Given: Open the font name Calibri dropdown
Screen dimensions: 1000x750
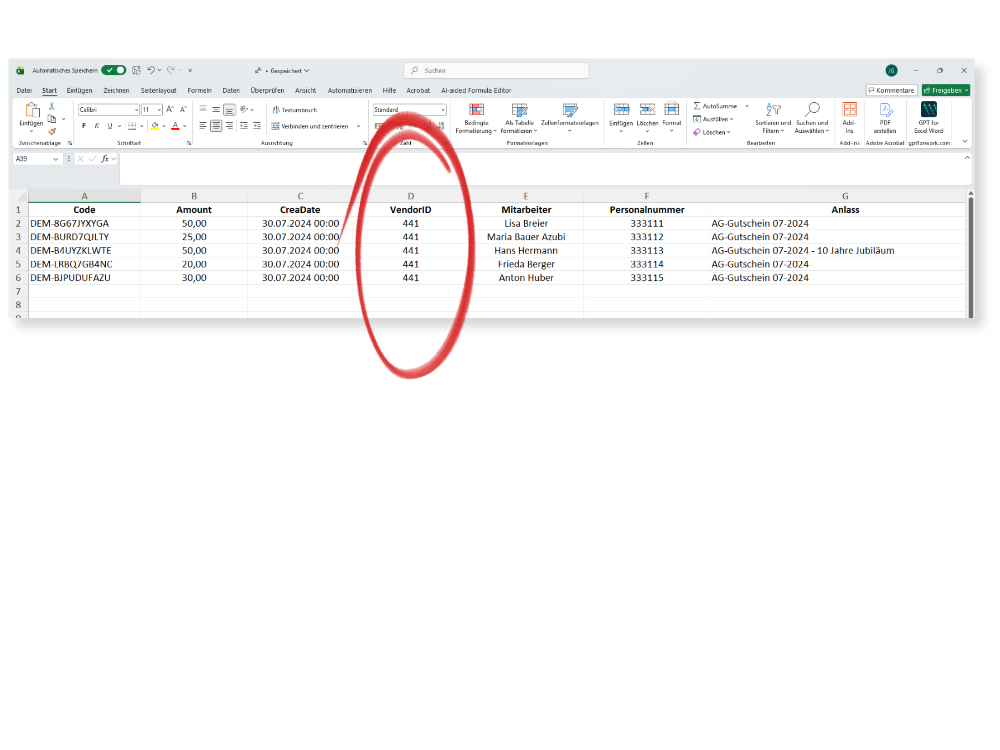Looking at the screenshot, I should coord(136,110).
